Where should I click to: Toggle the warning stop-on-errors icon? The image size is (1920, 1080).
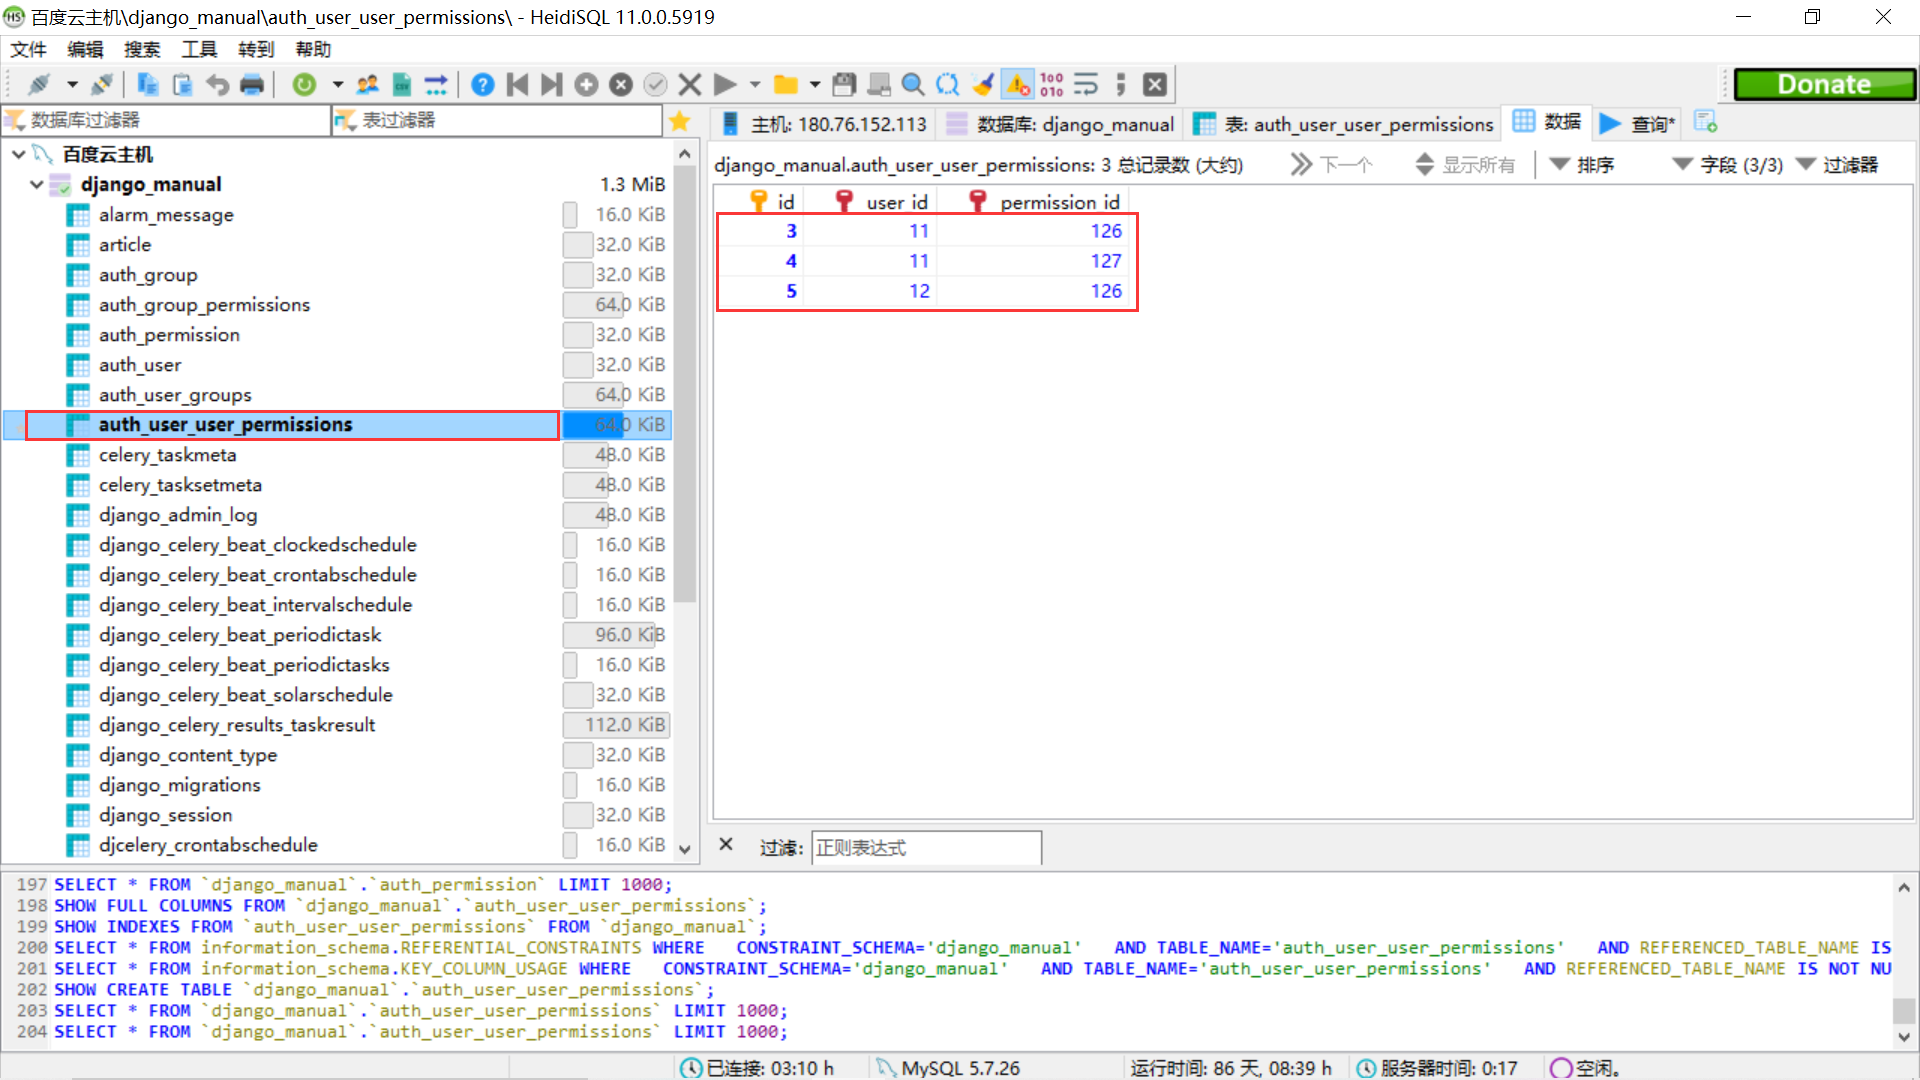tap(1018, 85)
